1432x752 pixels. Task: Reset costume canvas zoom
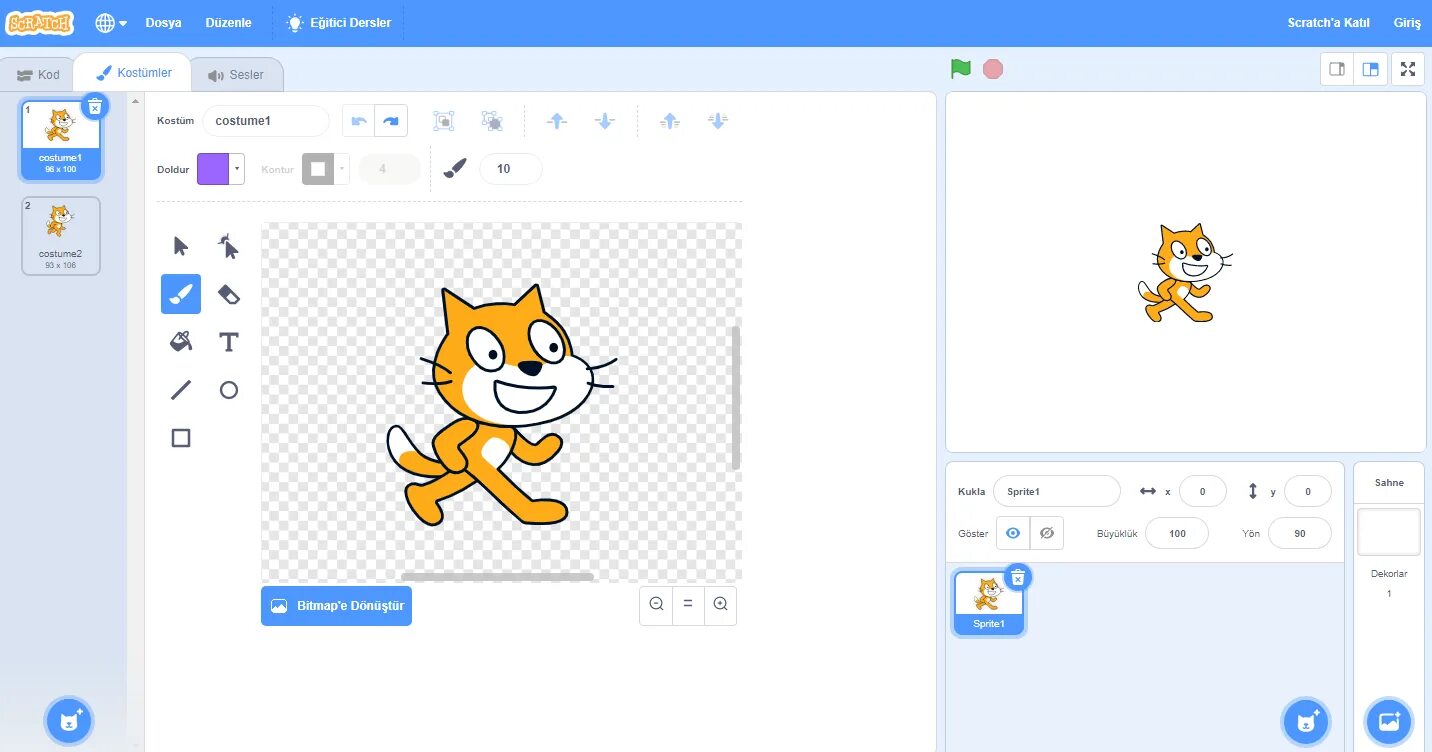pos(688,604)
